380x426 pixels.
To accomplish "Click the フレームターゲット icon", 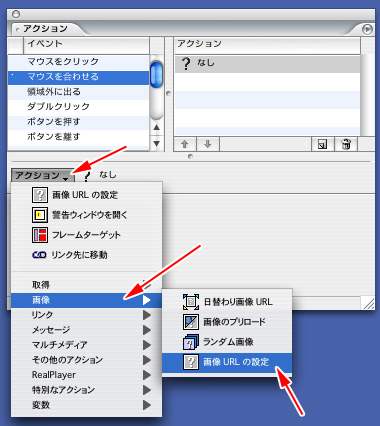I will coord(40,235).
